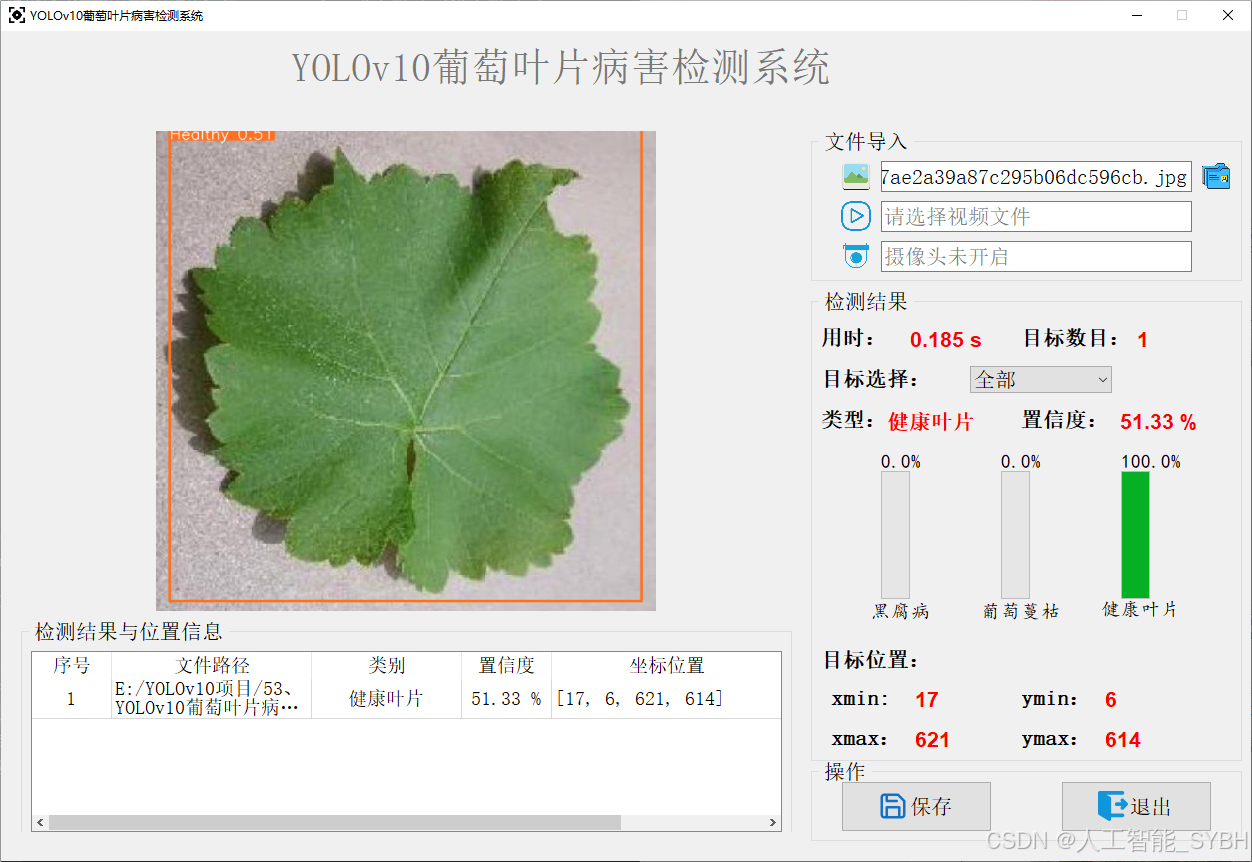Click the camera status field
The image size is (1252, 862).
pyautogui.click(x=1036, y=256)
